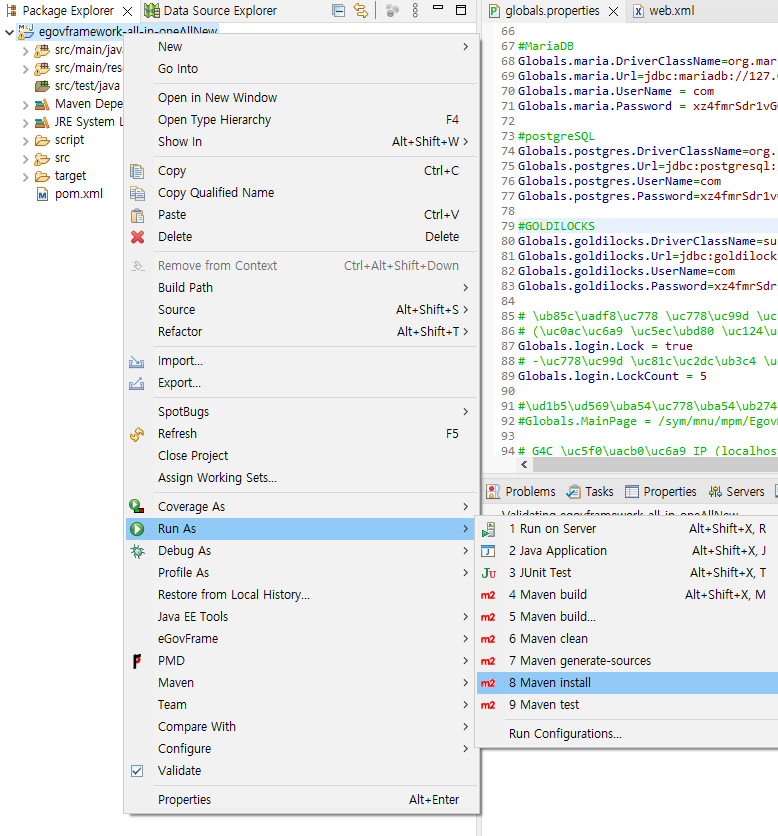Expand the src/main/resources tree node
The height and width of the screenshot is (836, 778).
(25, 69)
